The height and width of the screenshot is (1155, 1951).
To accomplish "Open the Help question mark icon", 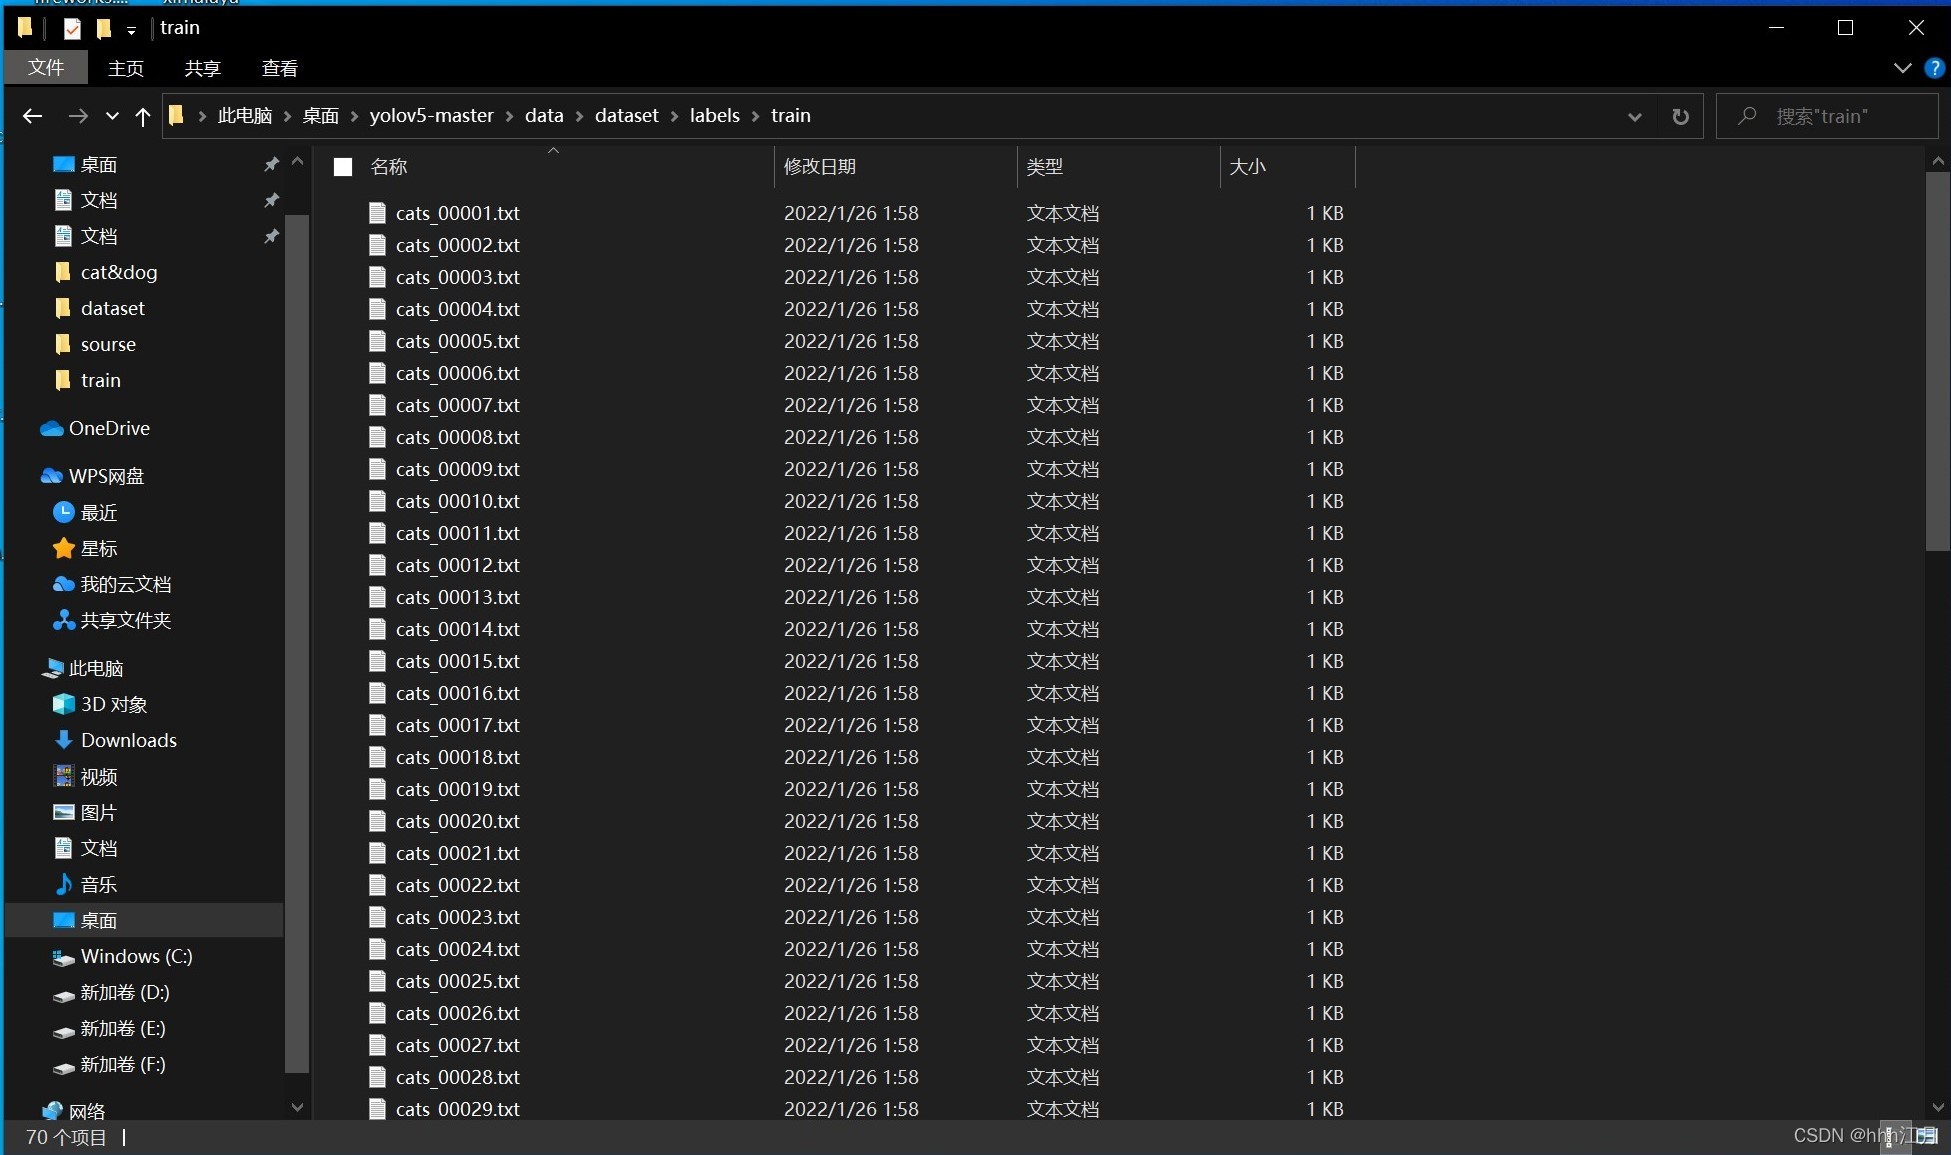I will pos(1934,68).
